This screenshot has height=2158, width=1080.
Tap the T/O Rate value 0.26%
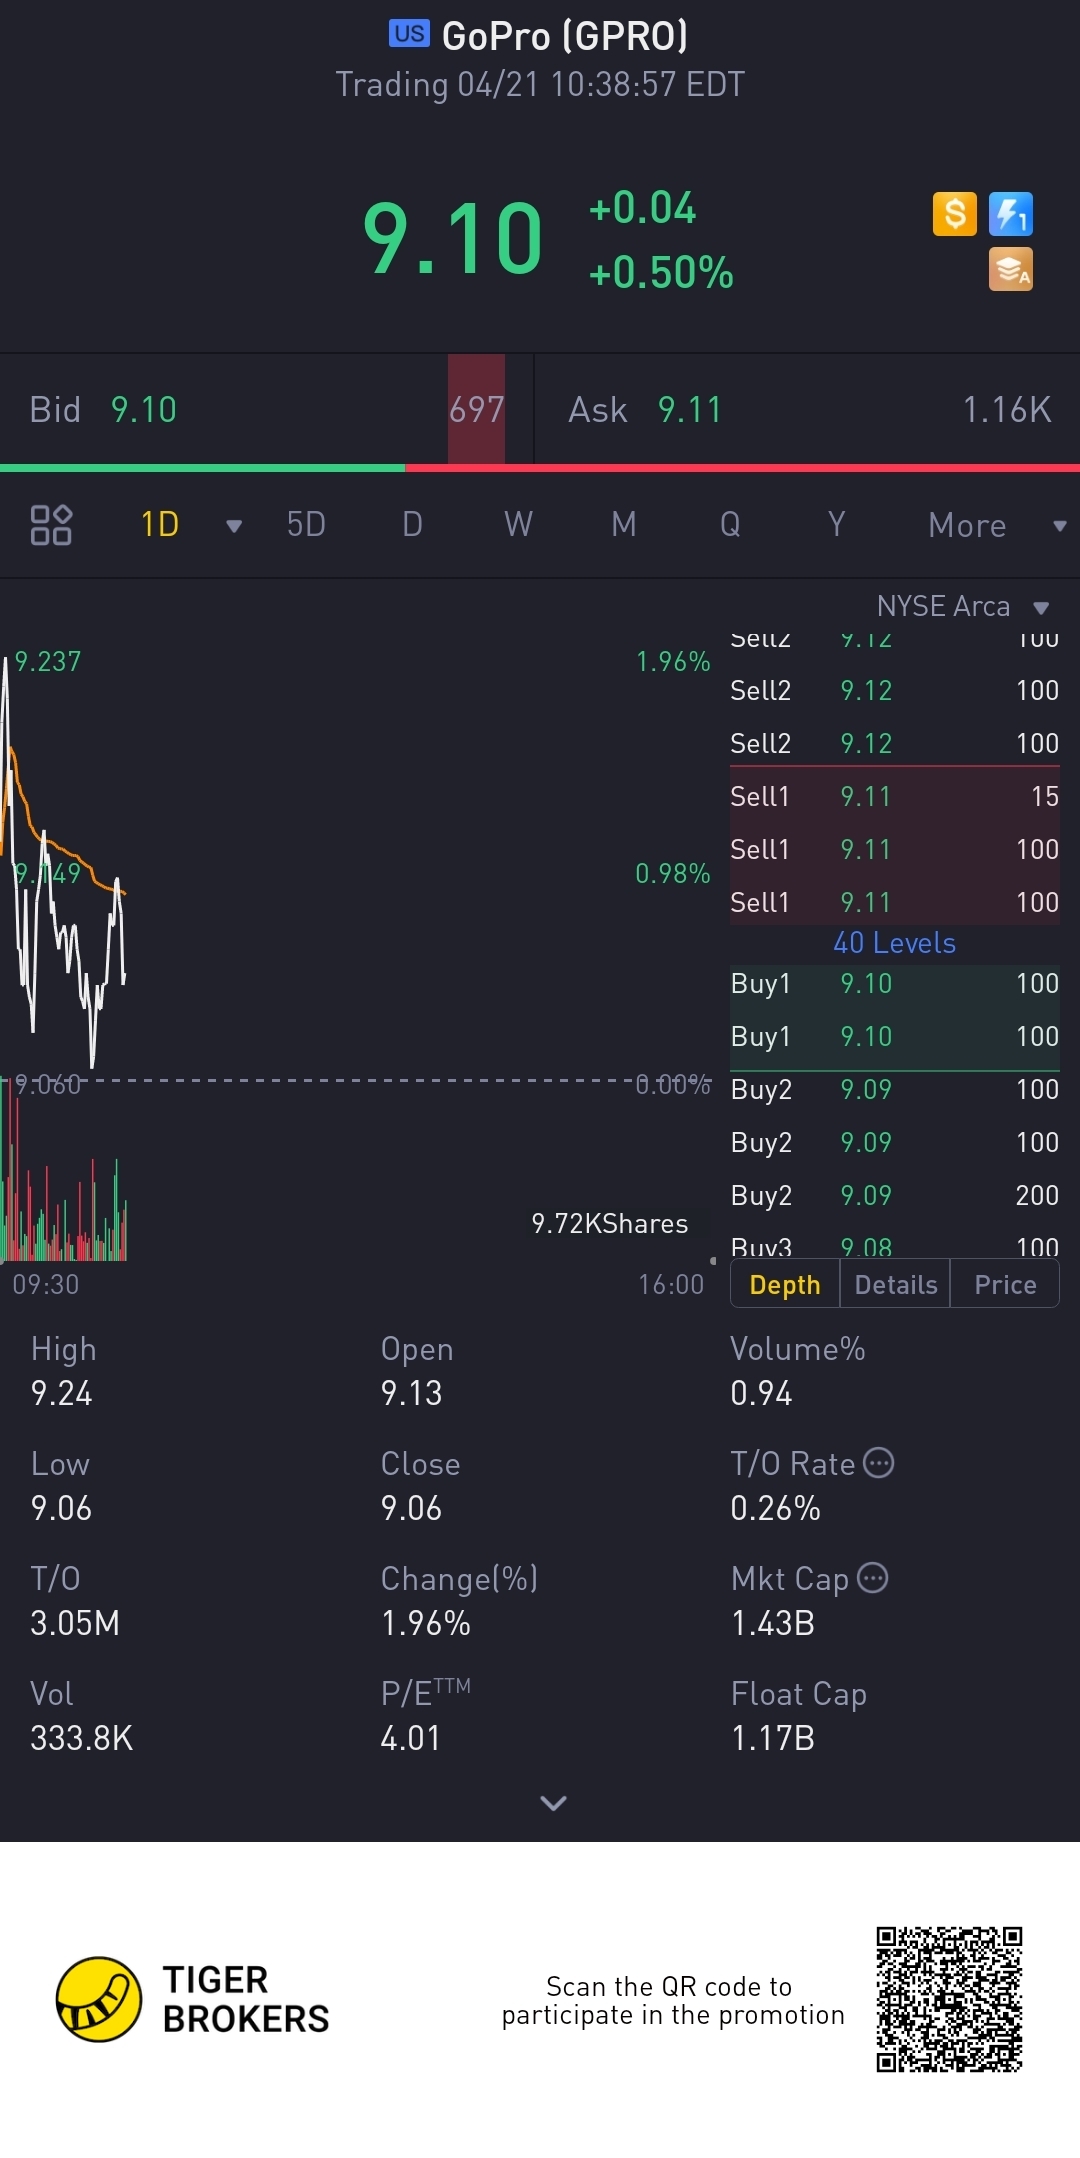pos(775,1508)
